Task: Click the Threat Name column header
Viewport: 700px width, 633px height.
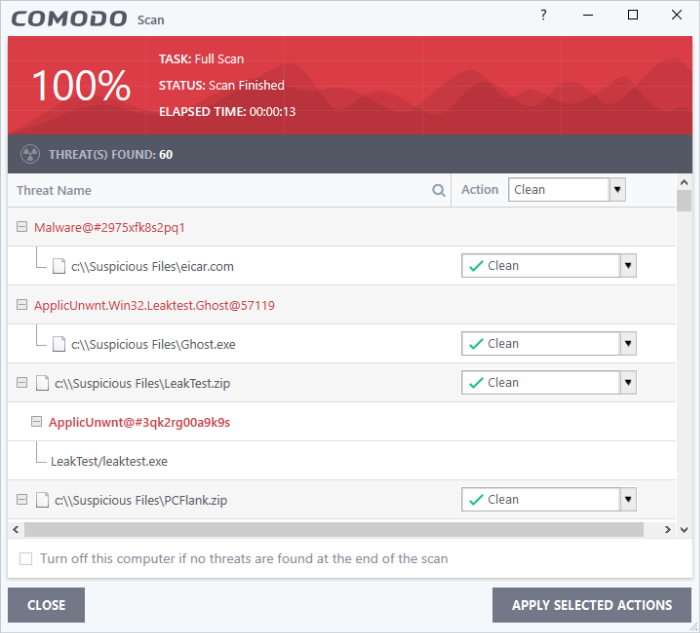Action: (54, 190)
